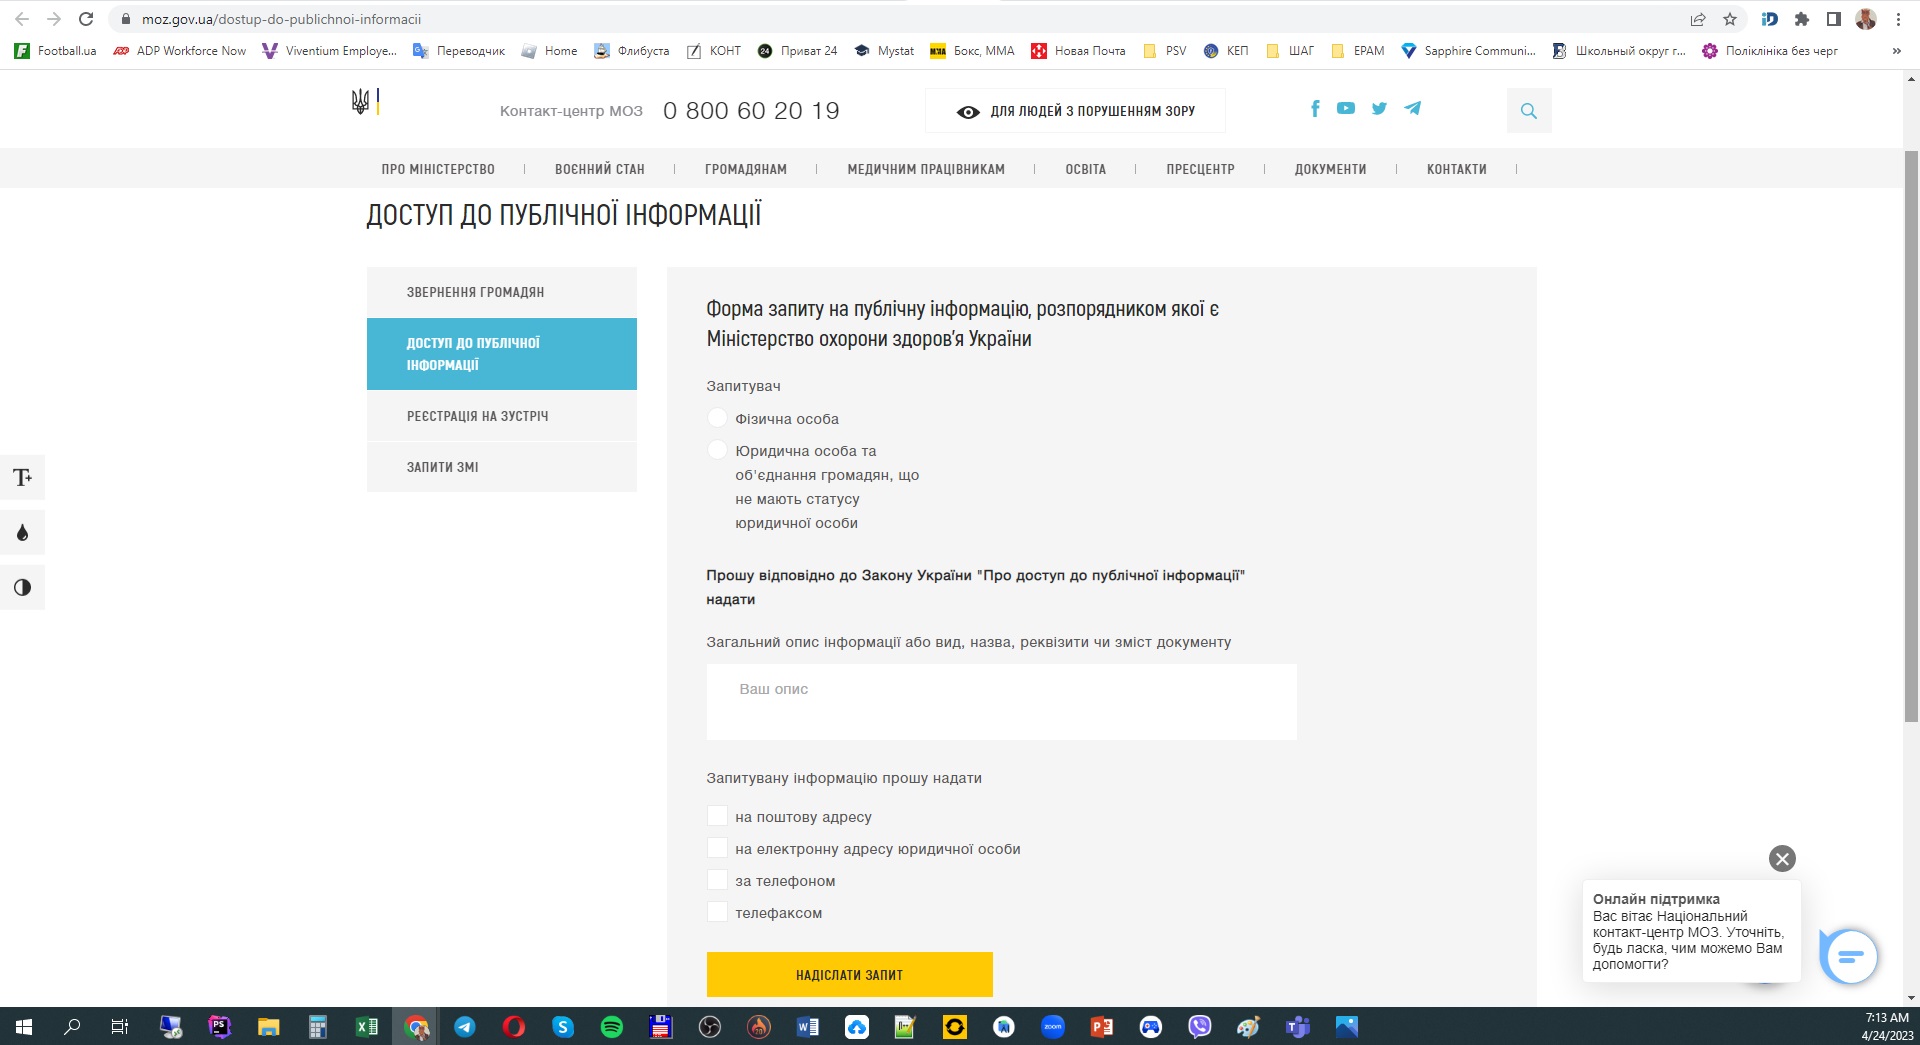The width and height of the screenshot is (1920, 1045).
Task: Click the Twitter bird icon
Action: pyautogui.click(x=1379, y=109)
